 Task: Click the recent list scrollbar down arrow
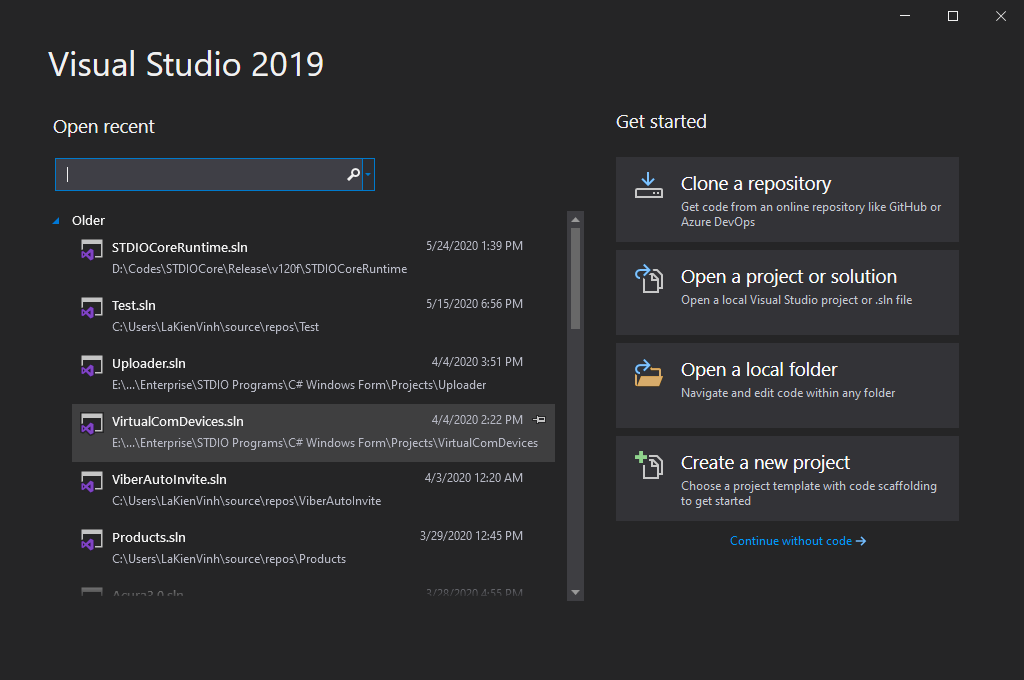coord(575,592)
